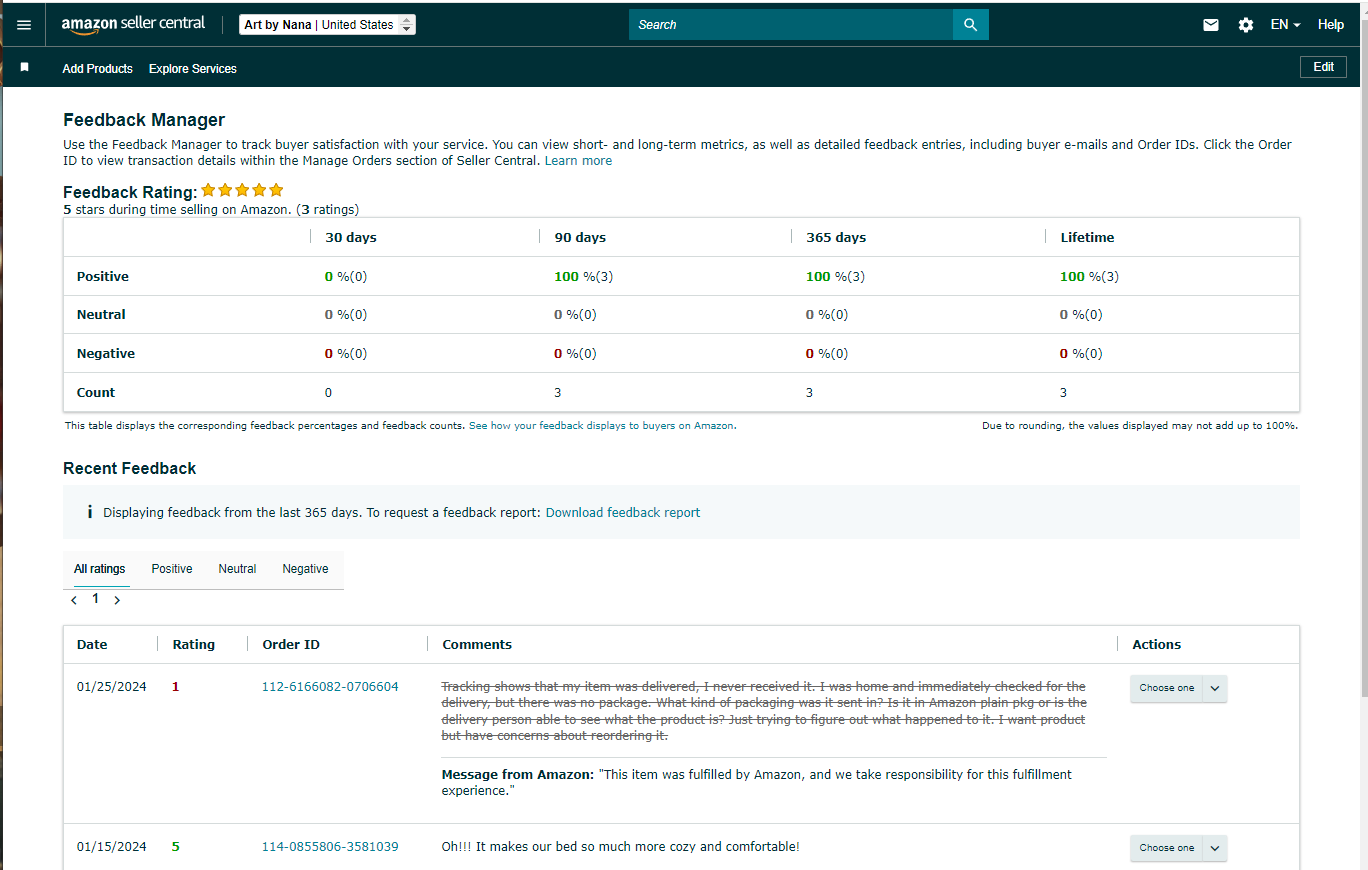This screenshot has height=870, width=1368.
Task: Click the cozy and comfortable comment
Action: 620,847
